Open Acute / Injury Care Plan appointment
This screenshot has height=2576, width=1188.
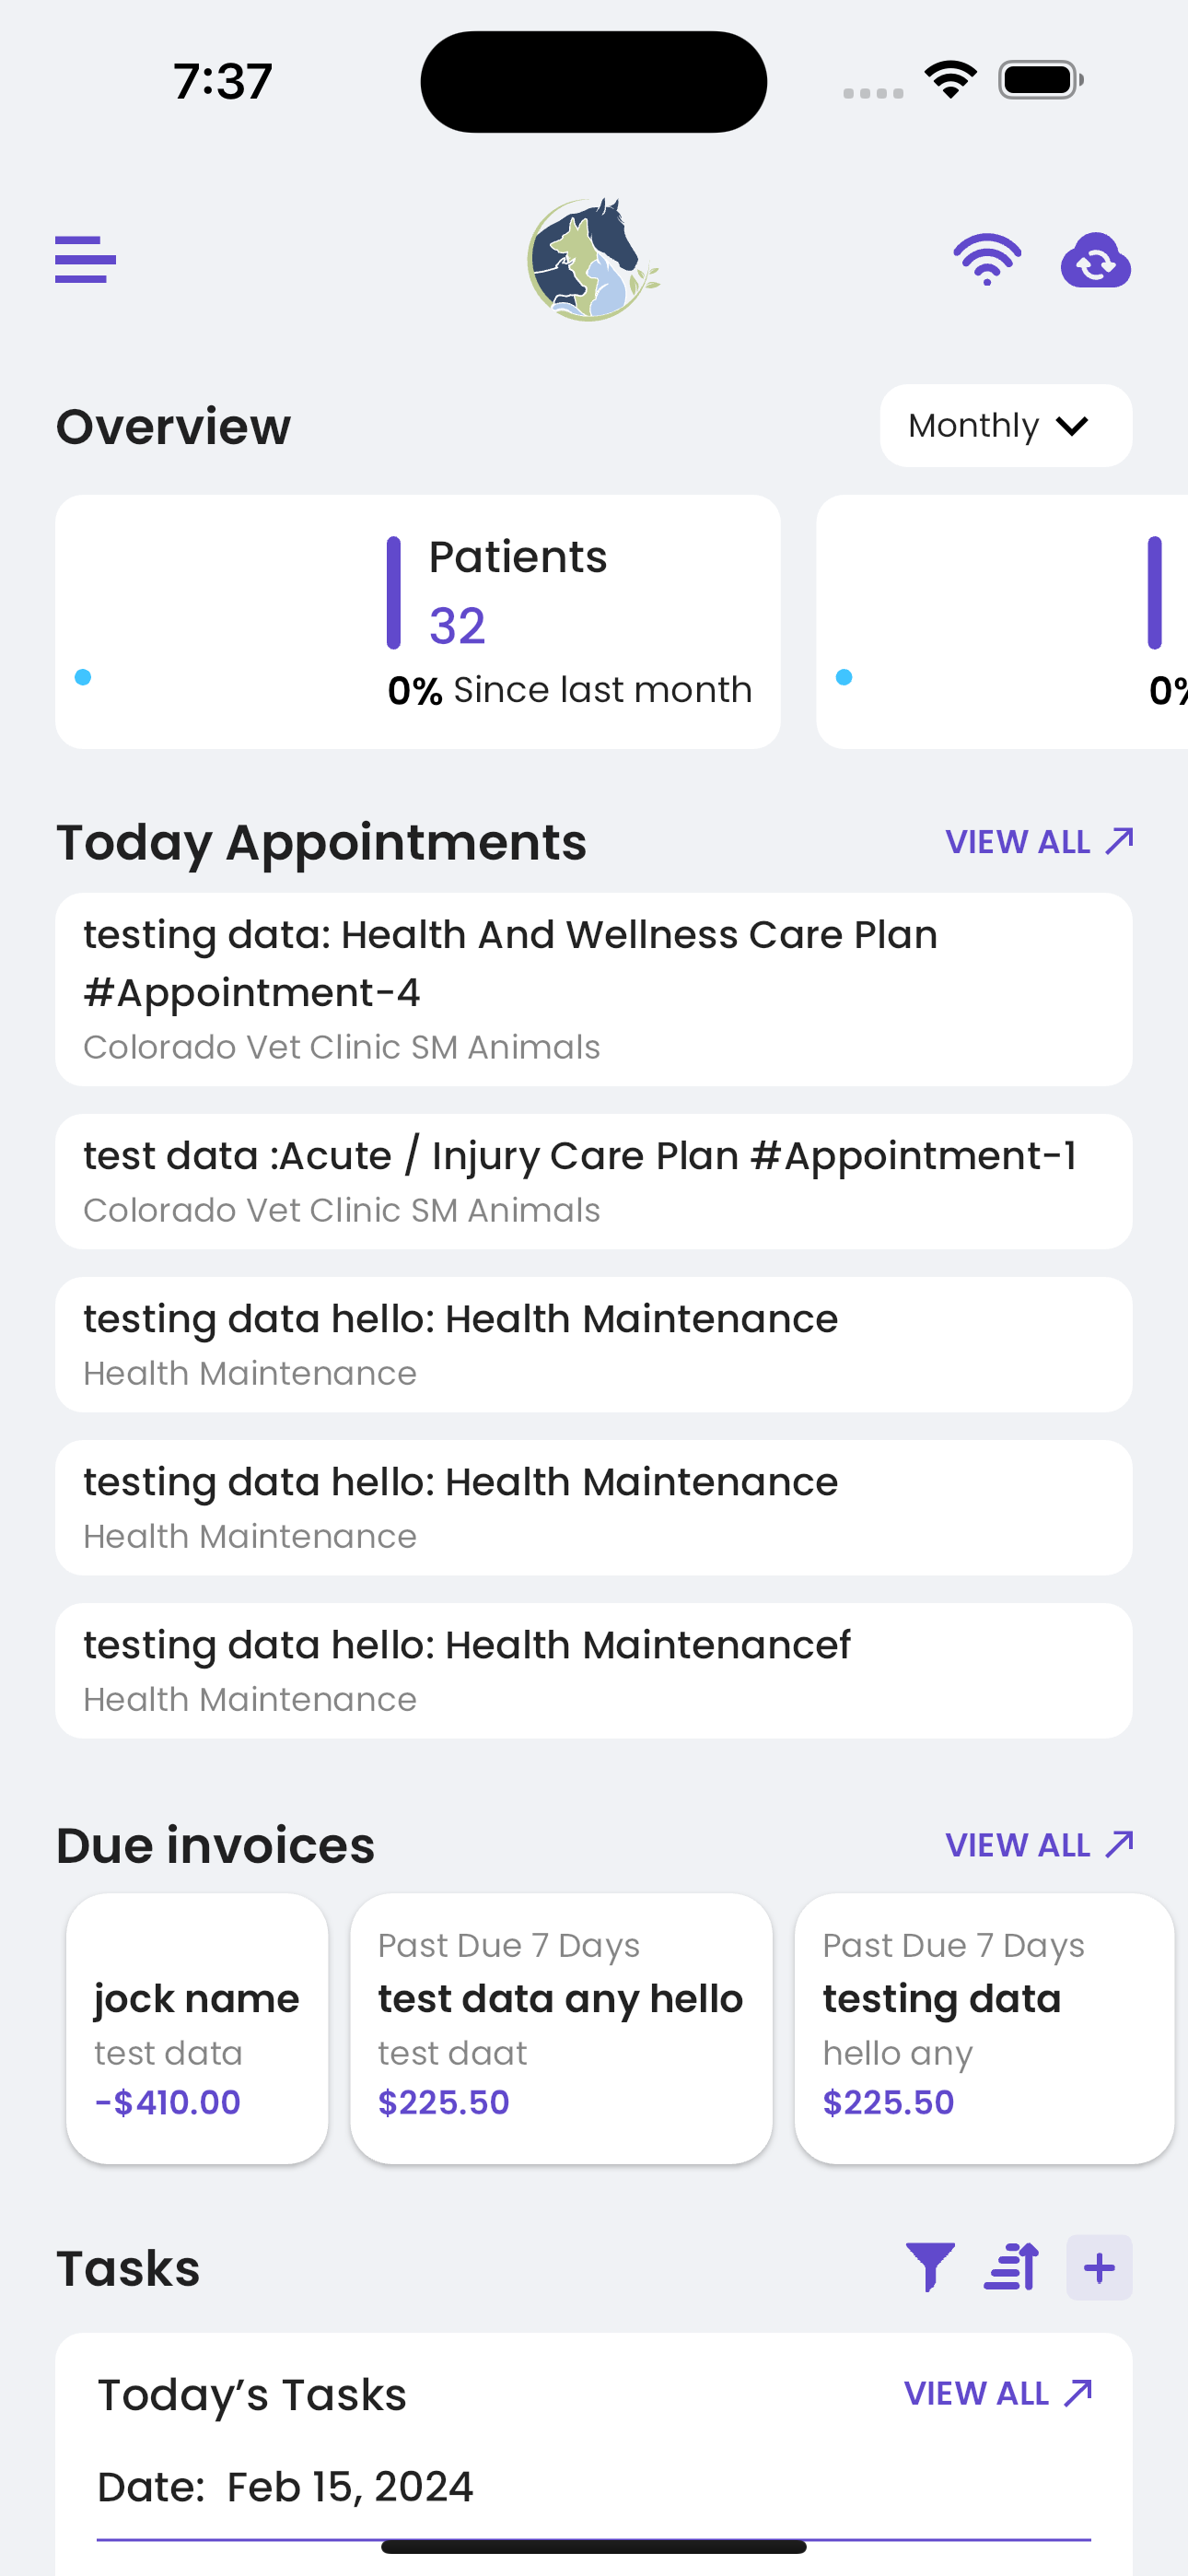594,1182
